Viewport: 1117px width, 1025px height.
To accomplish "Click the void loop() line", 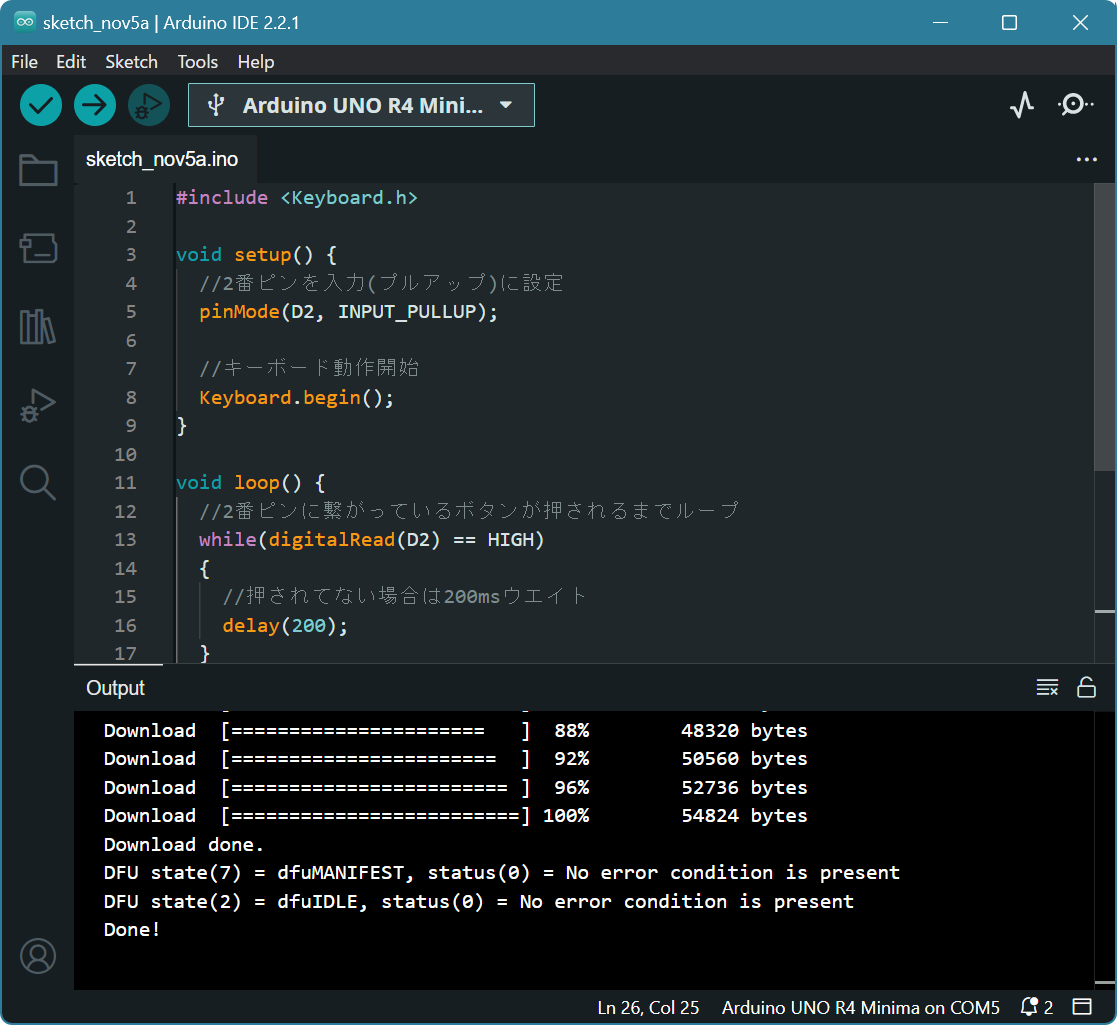I will coord(251,482).
